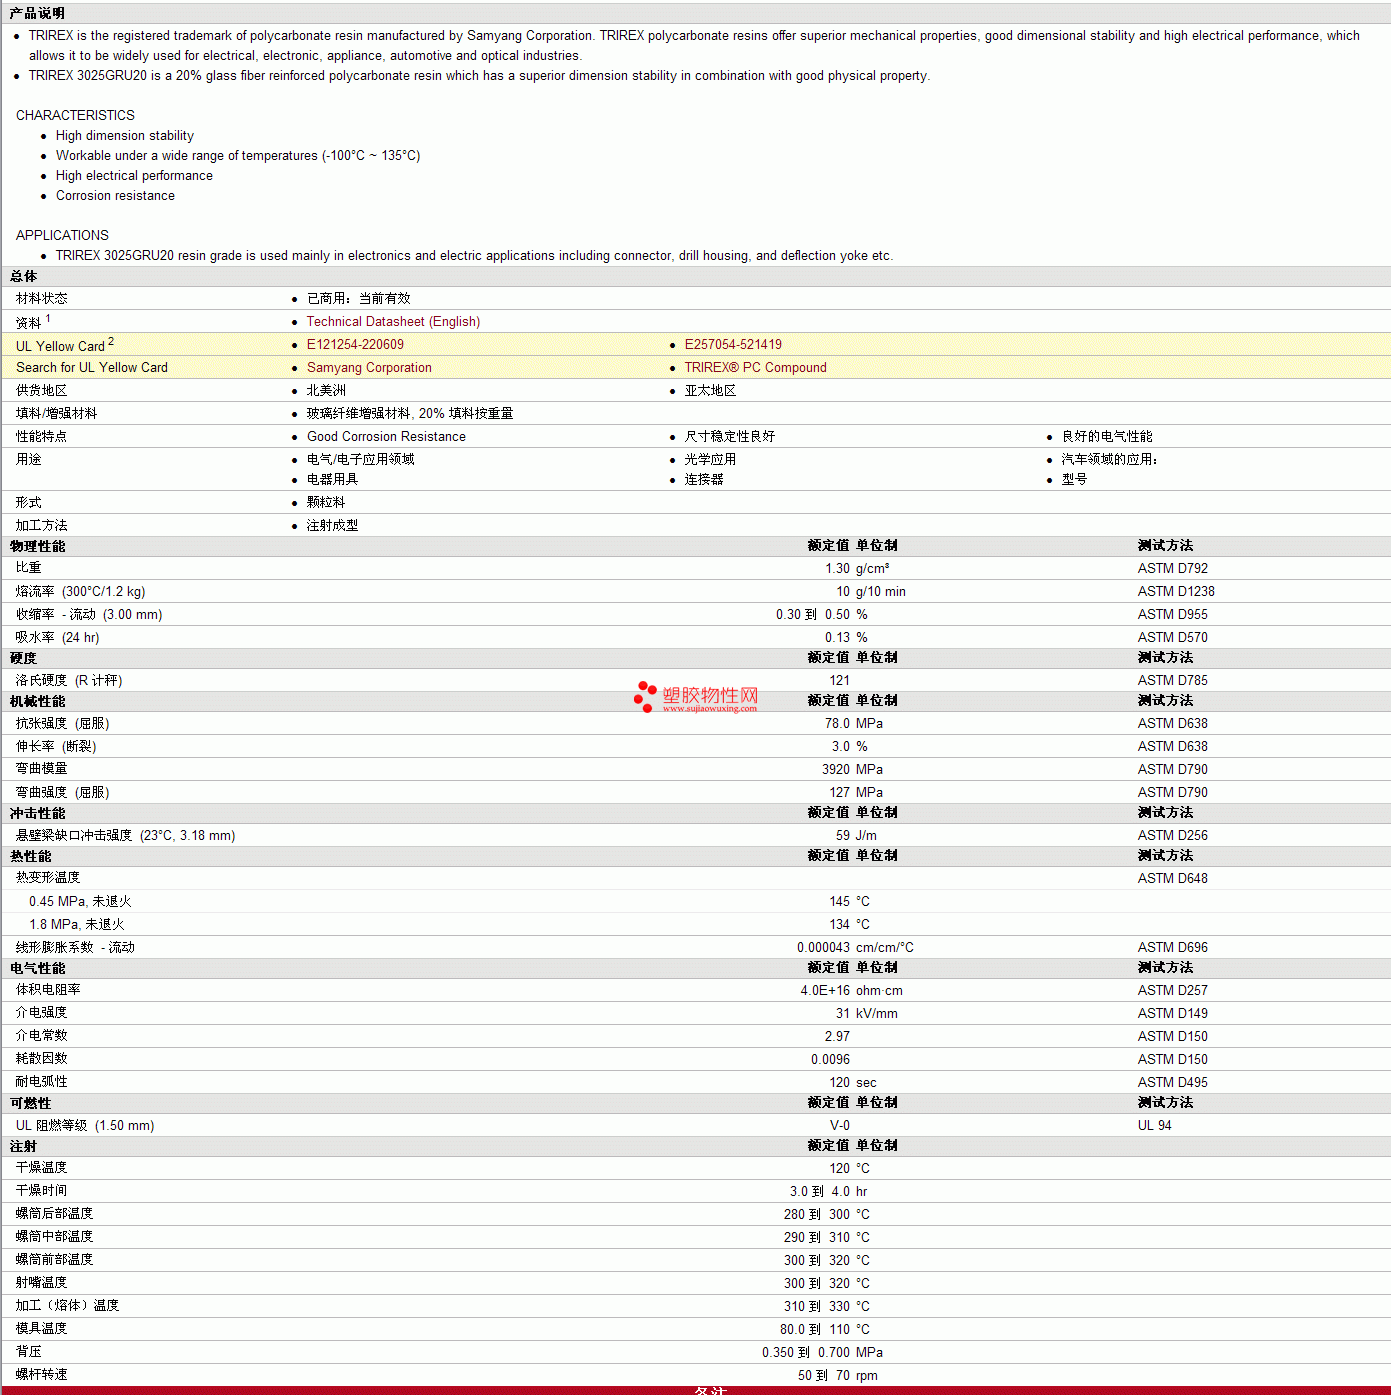The width and height of the screenshot is (1391, 1395).
Task: Click the "背压" row label
Action: click(29, 1353)
